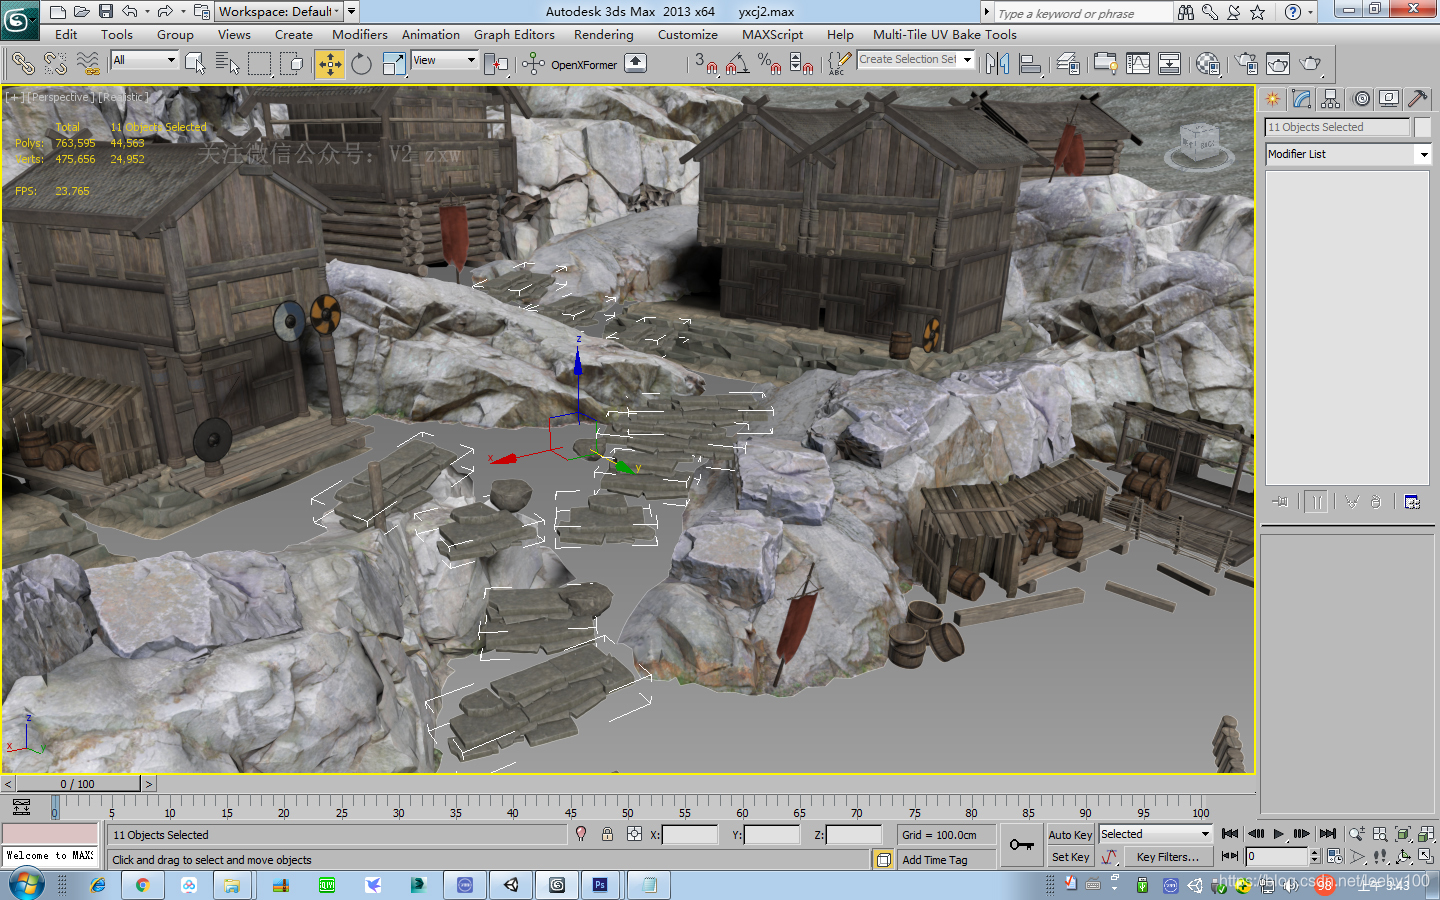1440x900 pixels.
Task: Select the Rotate tool in main toolbar
Action: 361,64
